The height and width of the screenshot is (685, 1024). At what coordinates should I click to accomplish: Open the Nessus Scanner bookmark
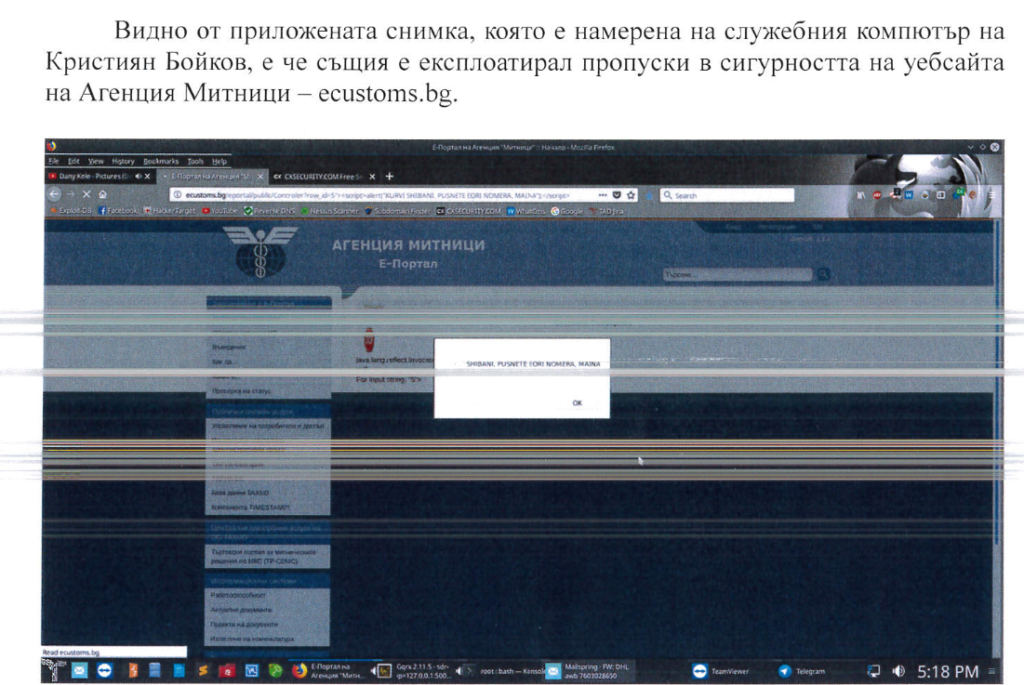point(329,211)
